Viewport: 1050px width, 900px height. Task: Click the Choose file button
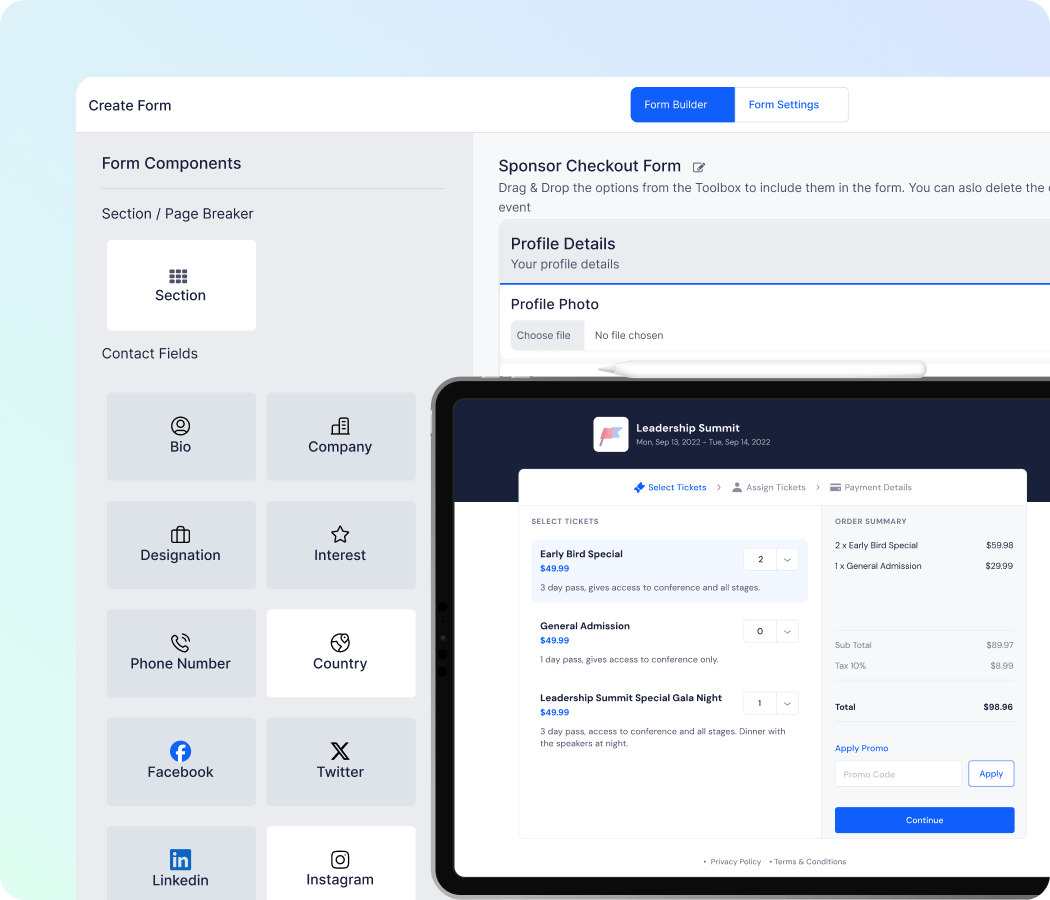547,335
